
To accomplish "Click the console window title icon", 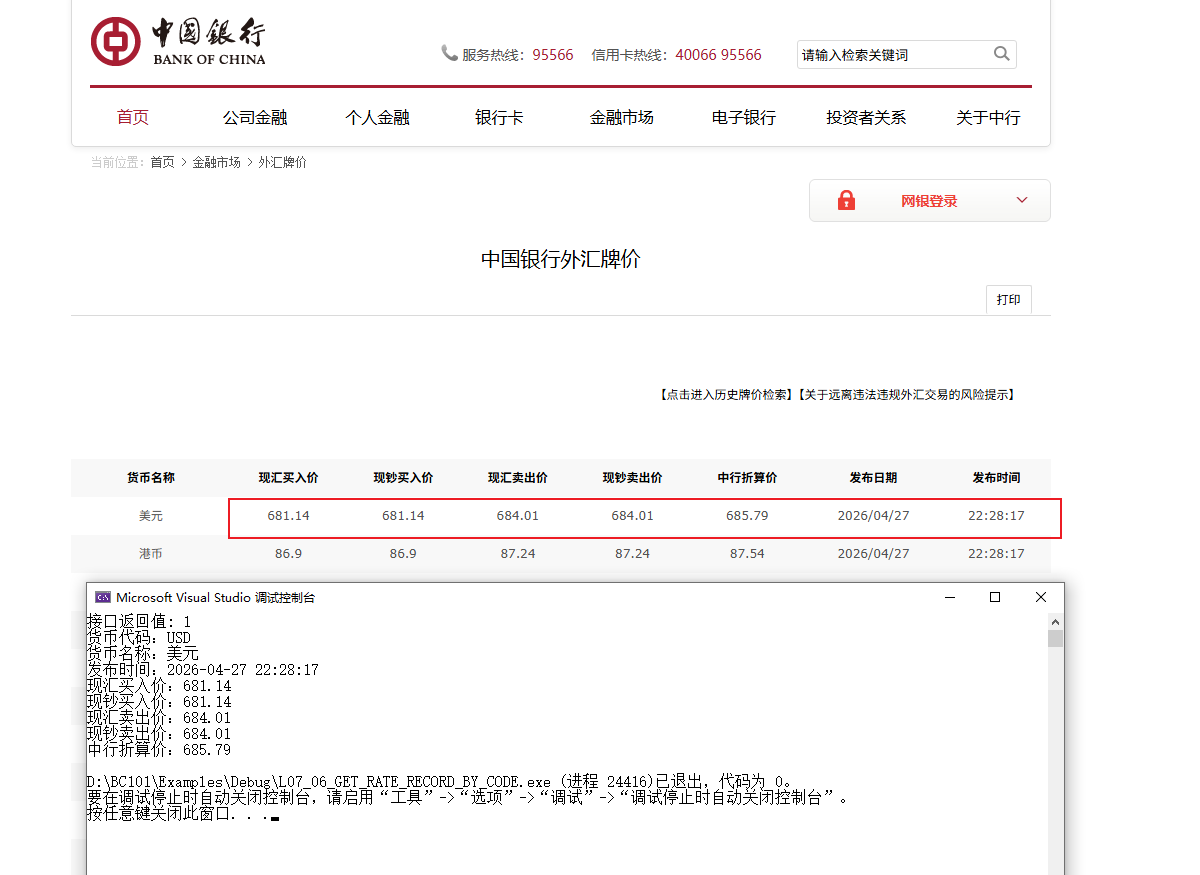I will [x=102, y=597].
